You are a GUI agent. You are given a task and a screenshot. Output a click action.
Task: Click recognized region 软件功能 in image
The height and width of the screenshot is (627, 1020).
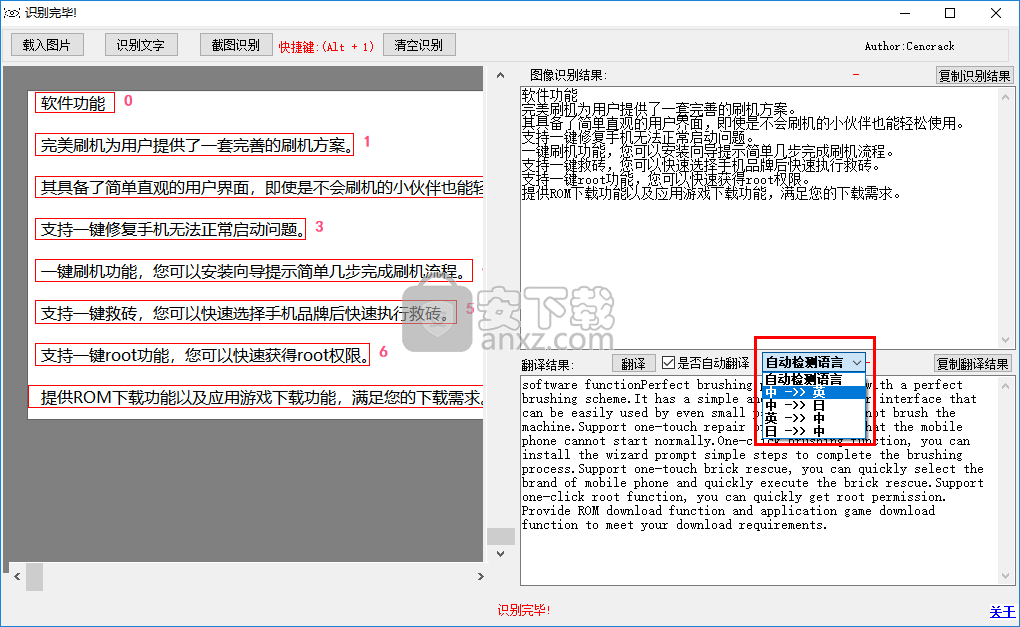tap(75, 103)
